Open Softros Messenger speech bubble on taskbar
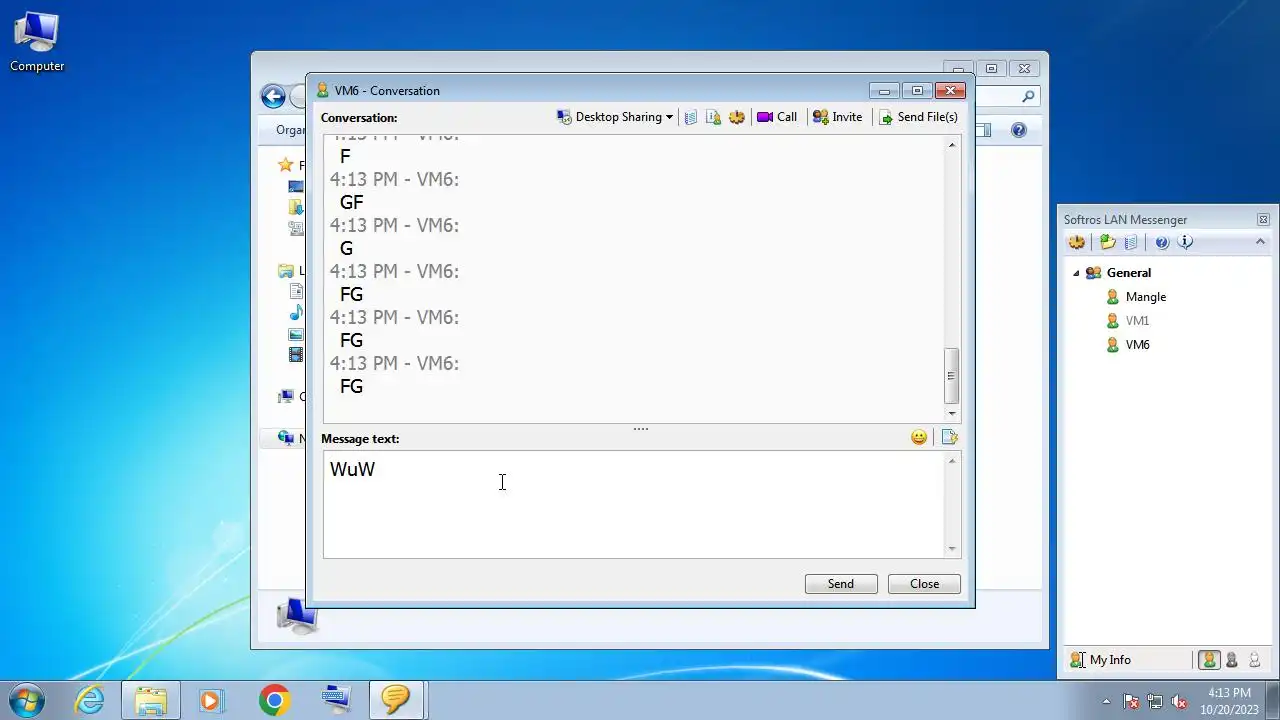Viewport: 1280px width, 720px height. [396, 700]
